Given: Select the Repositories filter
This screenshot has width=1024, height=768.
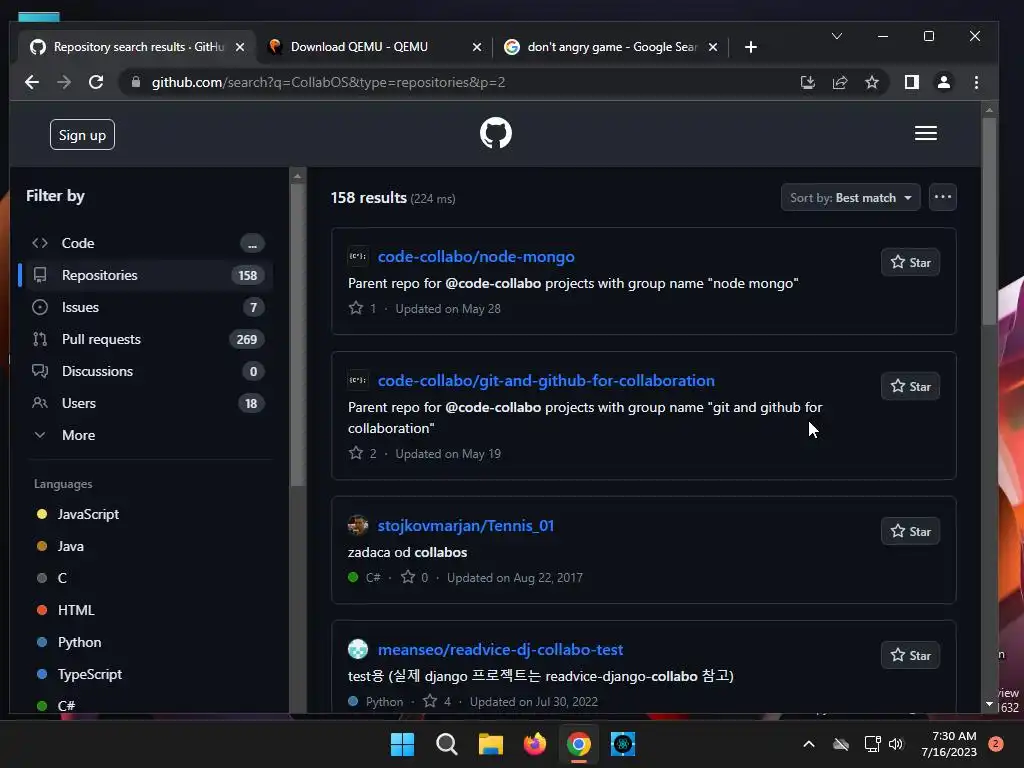Looking at the screenshot, I should [147, 275].
